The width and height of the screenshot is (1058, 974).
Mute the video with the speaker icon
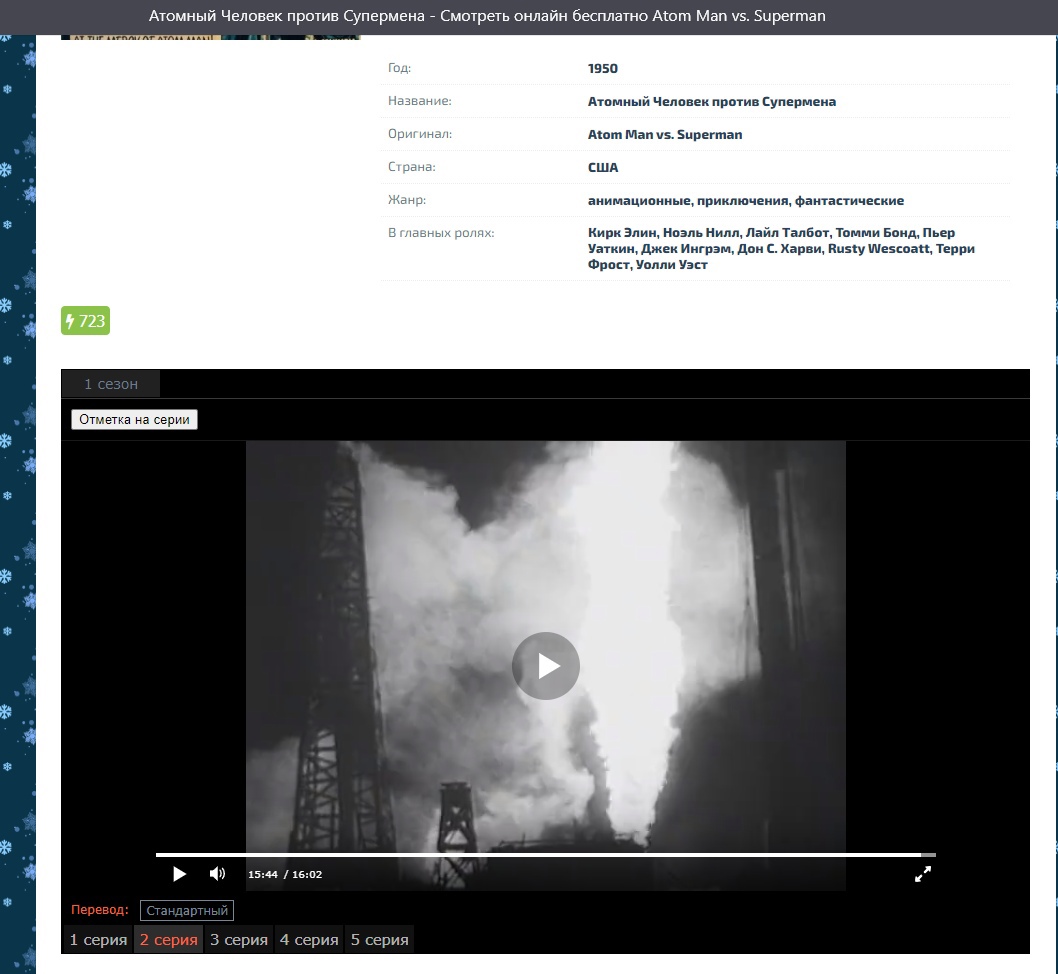coord(217,874)
